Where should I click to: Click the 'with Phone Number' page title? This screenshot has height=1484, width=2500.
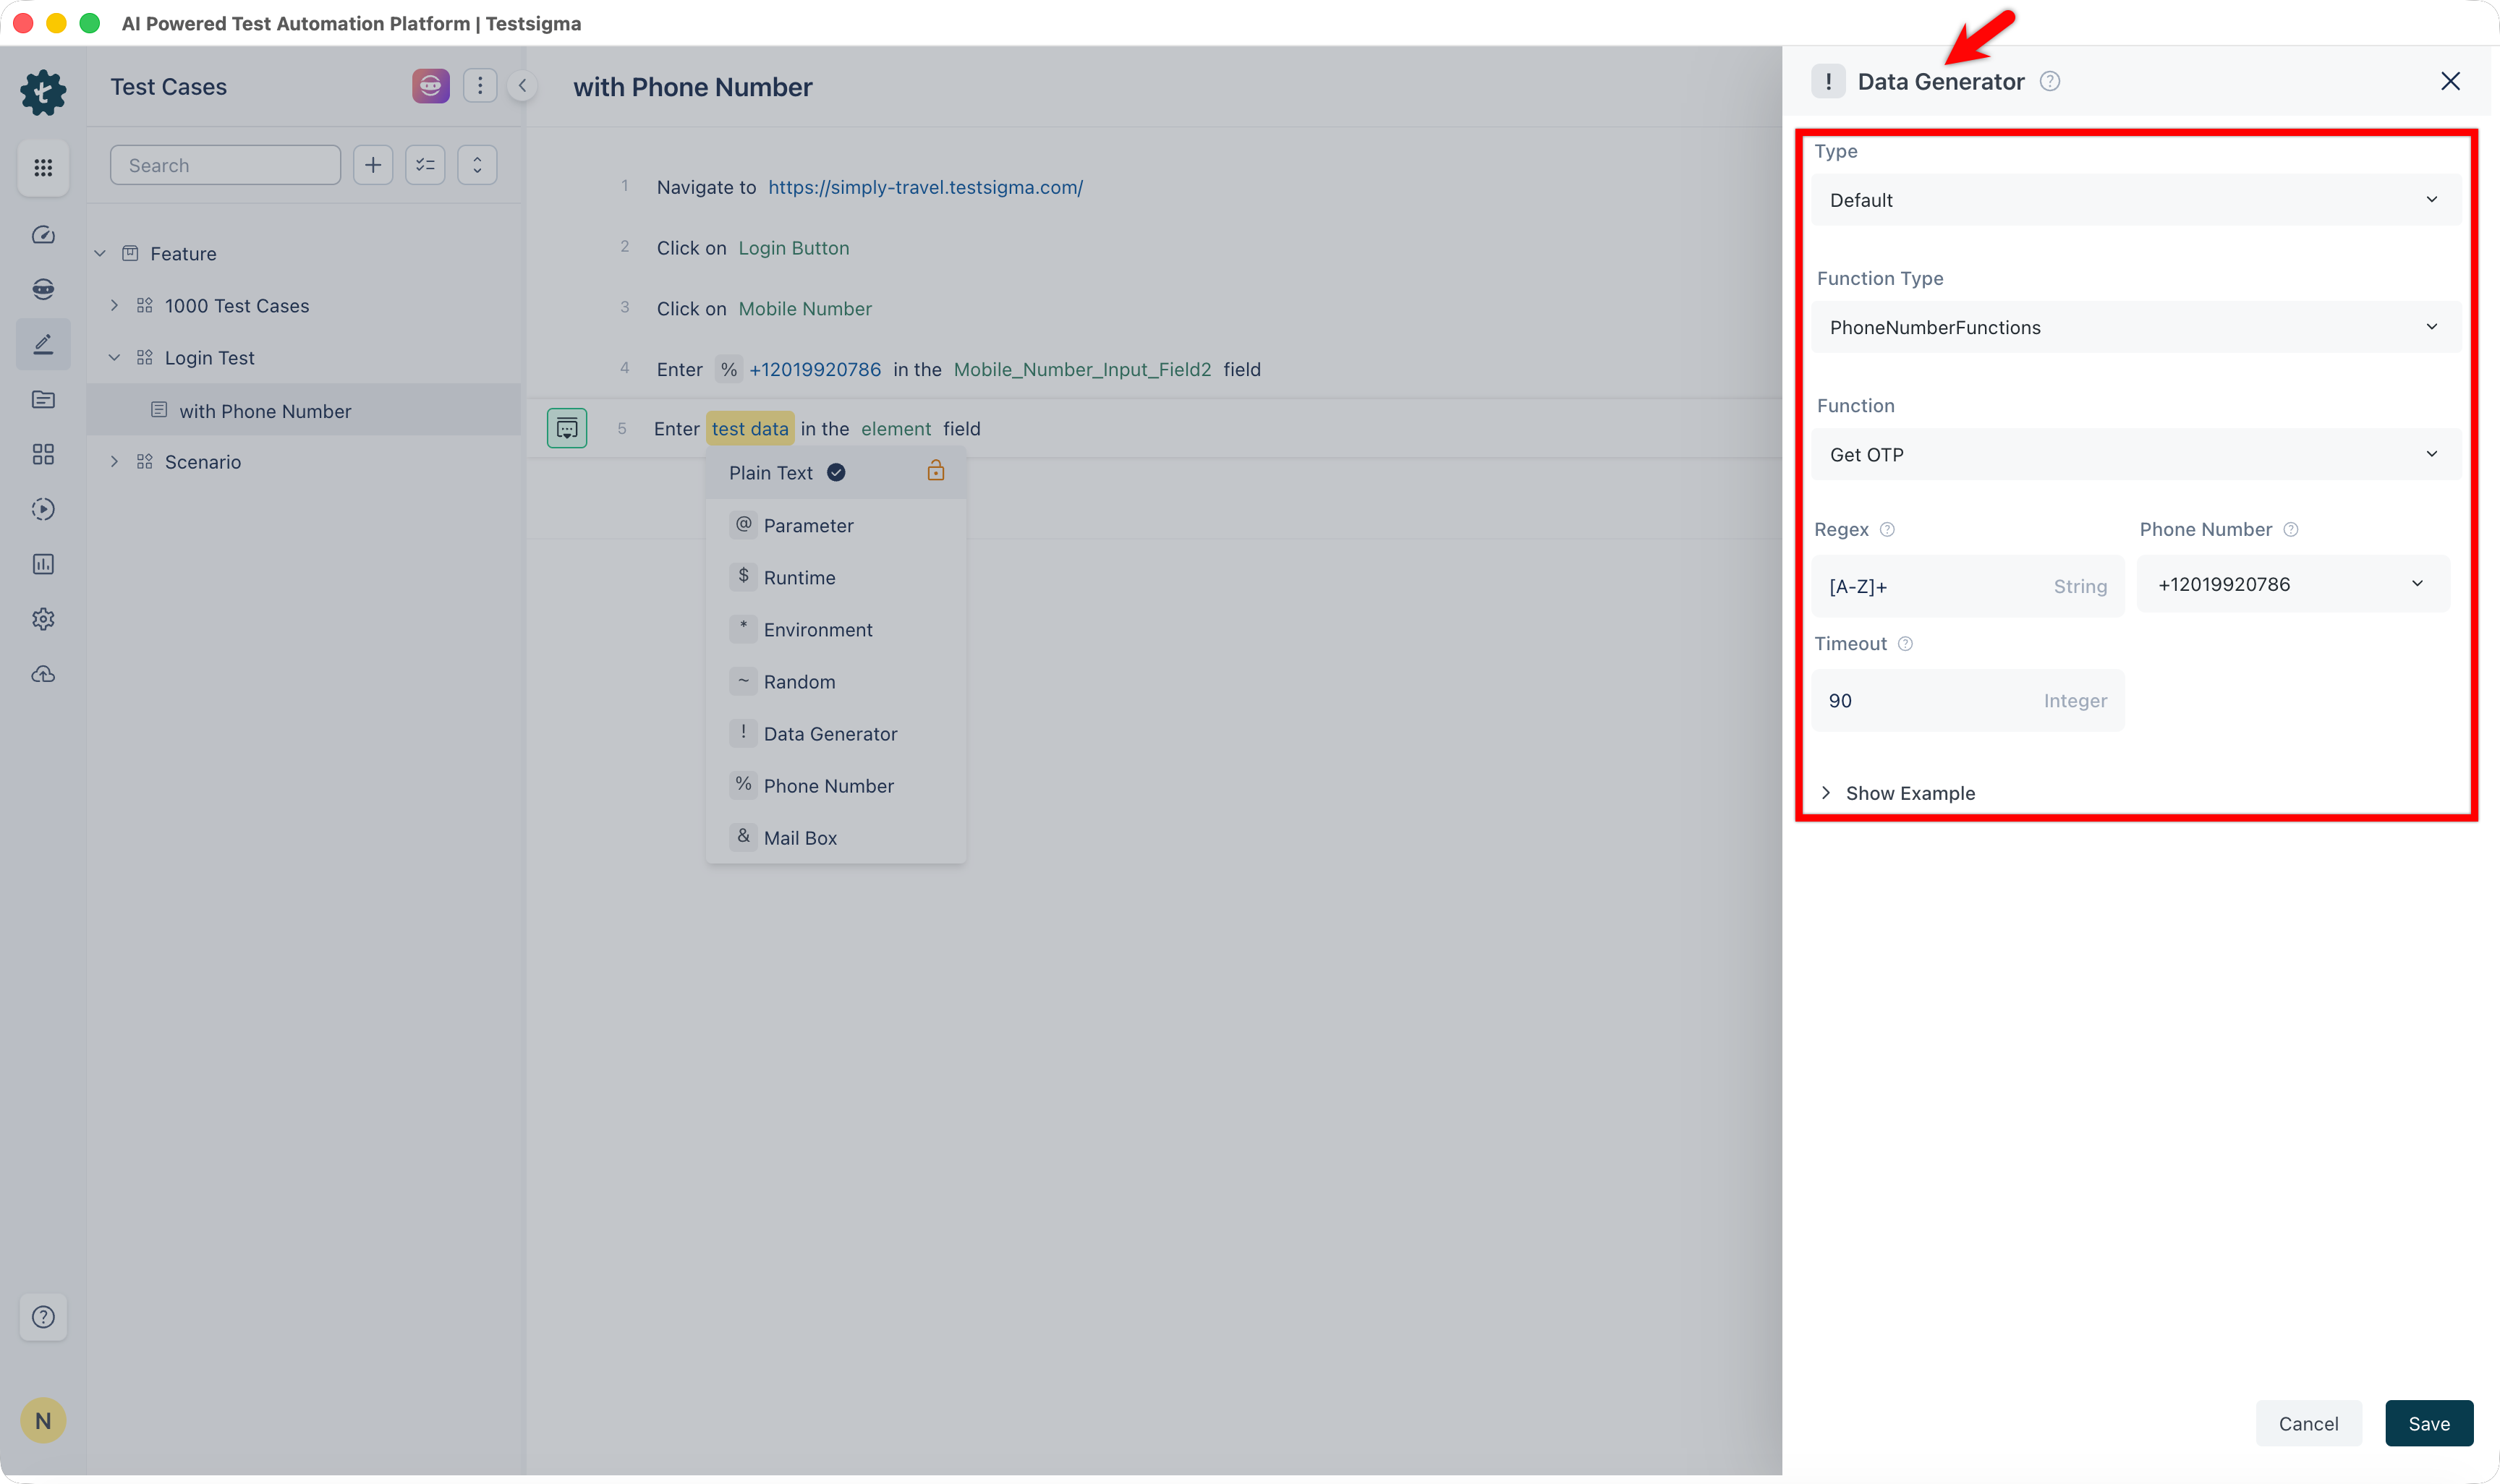692,87
